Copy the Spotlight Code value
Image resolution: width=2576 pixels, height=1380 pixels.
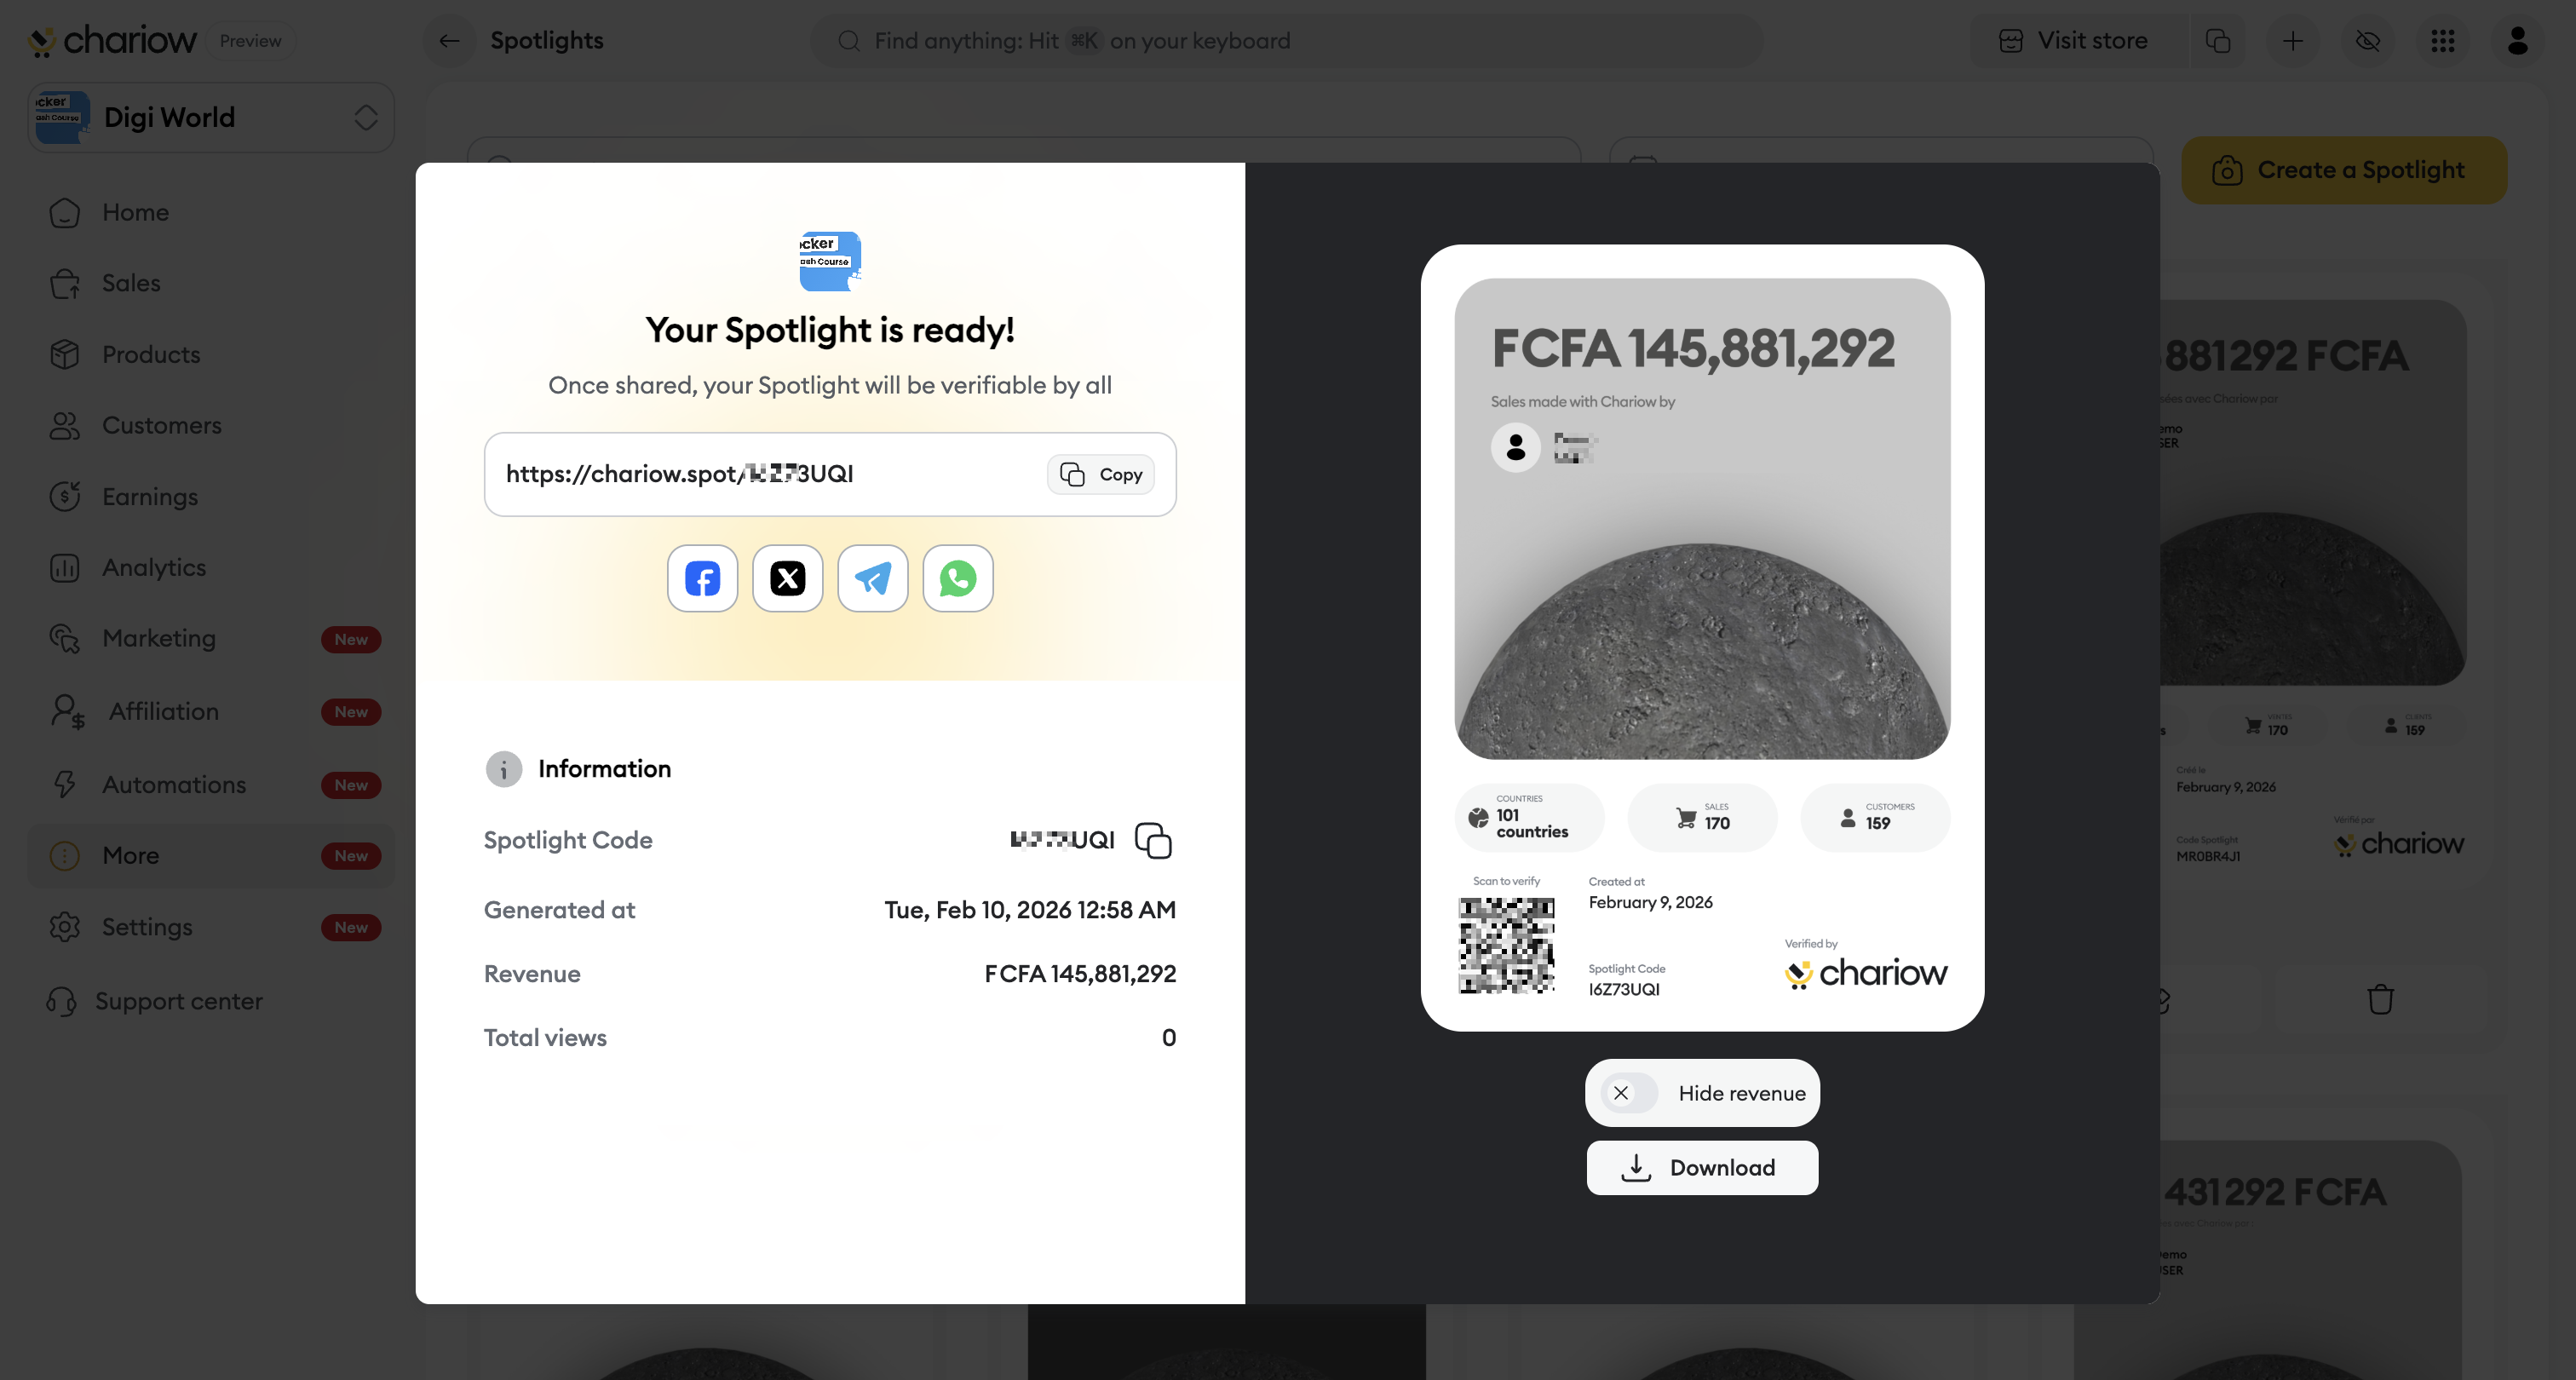1153,840
